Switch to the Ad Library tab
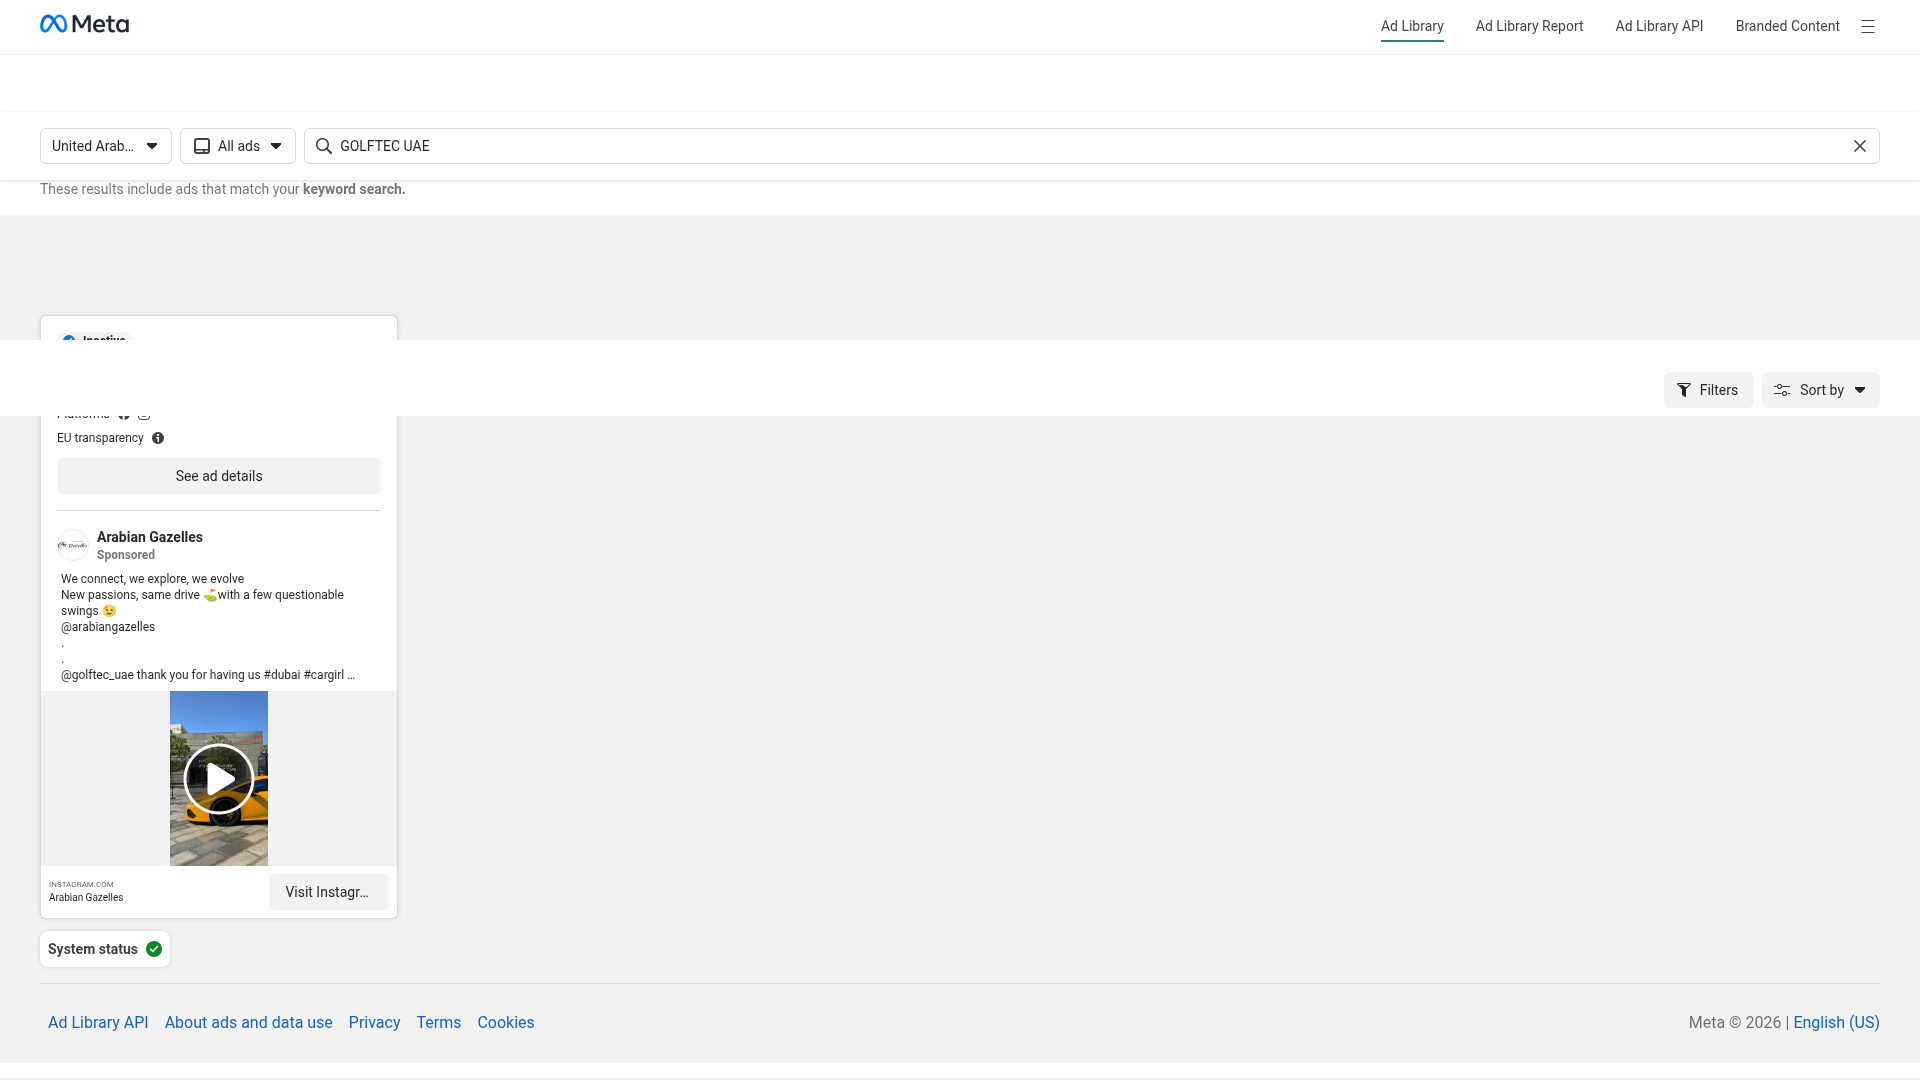 click(x=1412, y=26)
